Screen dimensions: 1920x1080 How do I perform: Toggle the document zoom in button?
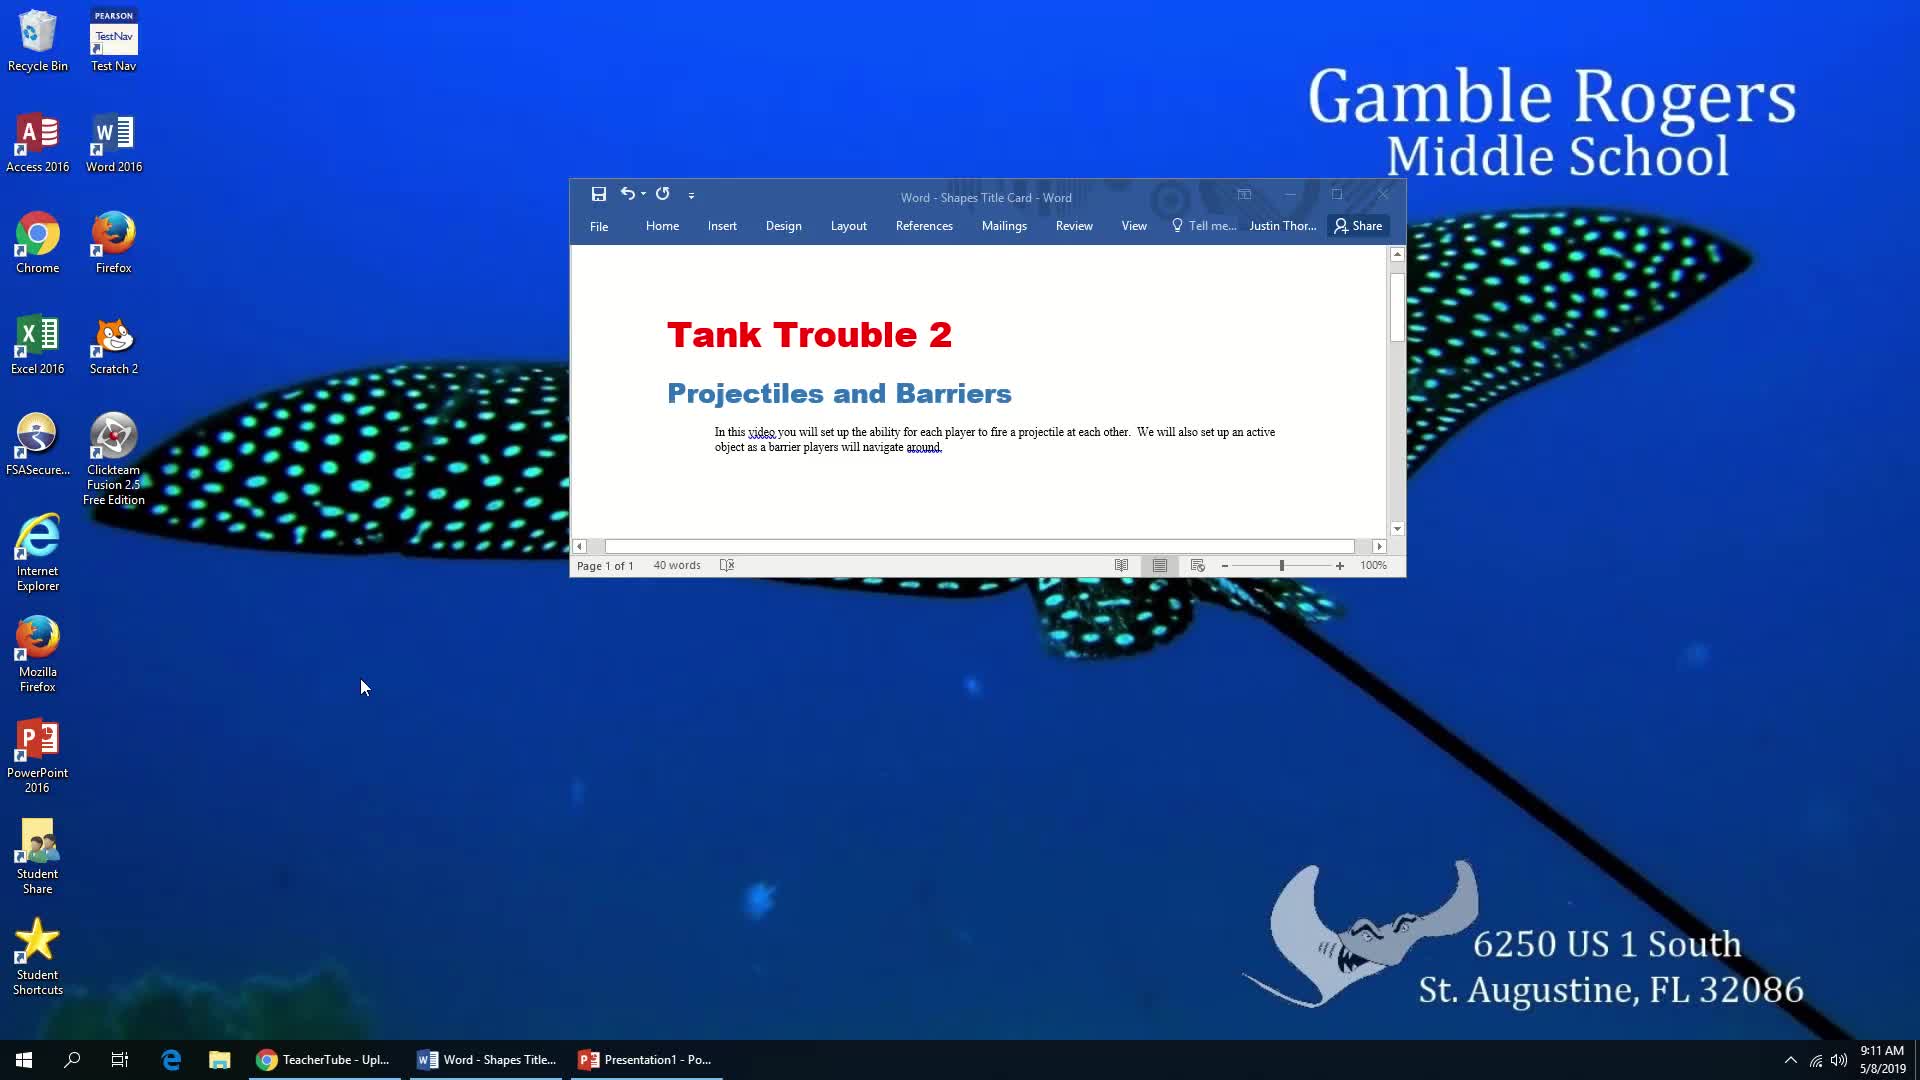[1340, 564]
